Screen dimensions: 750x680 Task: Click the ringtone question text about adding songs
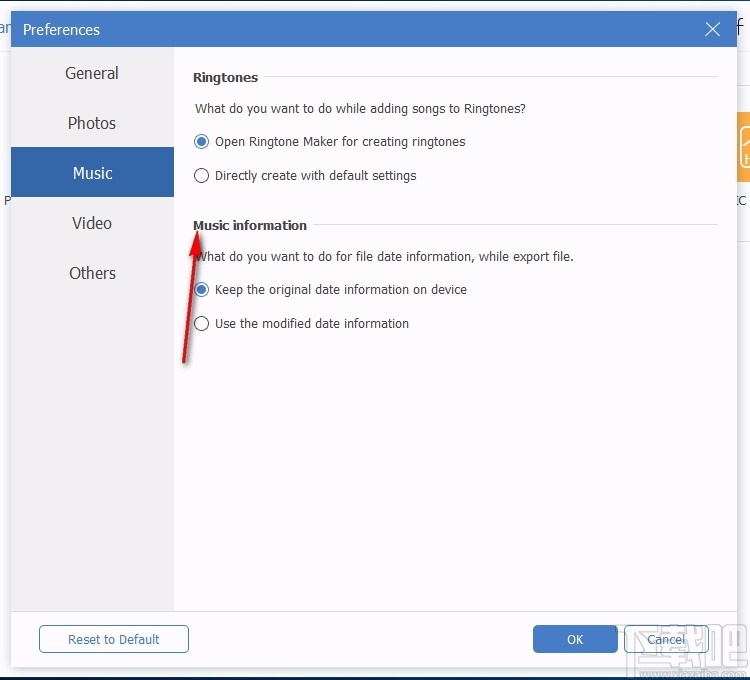pyautogui.click(x=360, y=109)
